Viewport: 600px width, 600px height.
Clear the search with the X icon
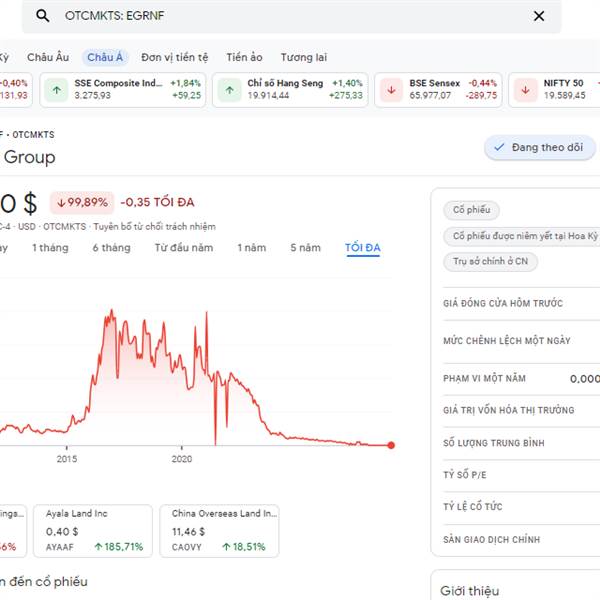[x=539, y=16]
